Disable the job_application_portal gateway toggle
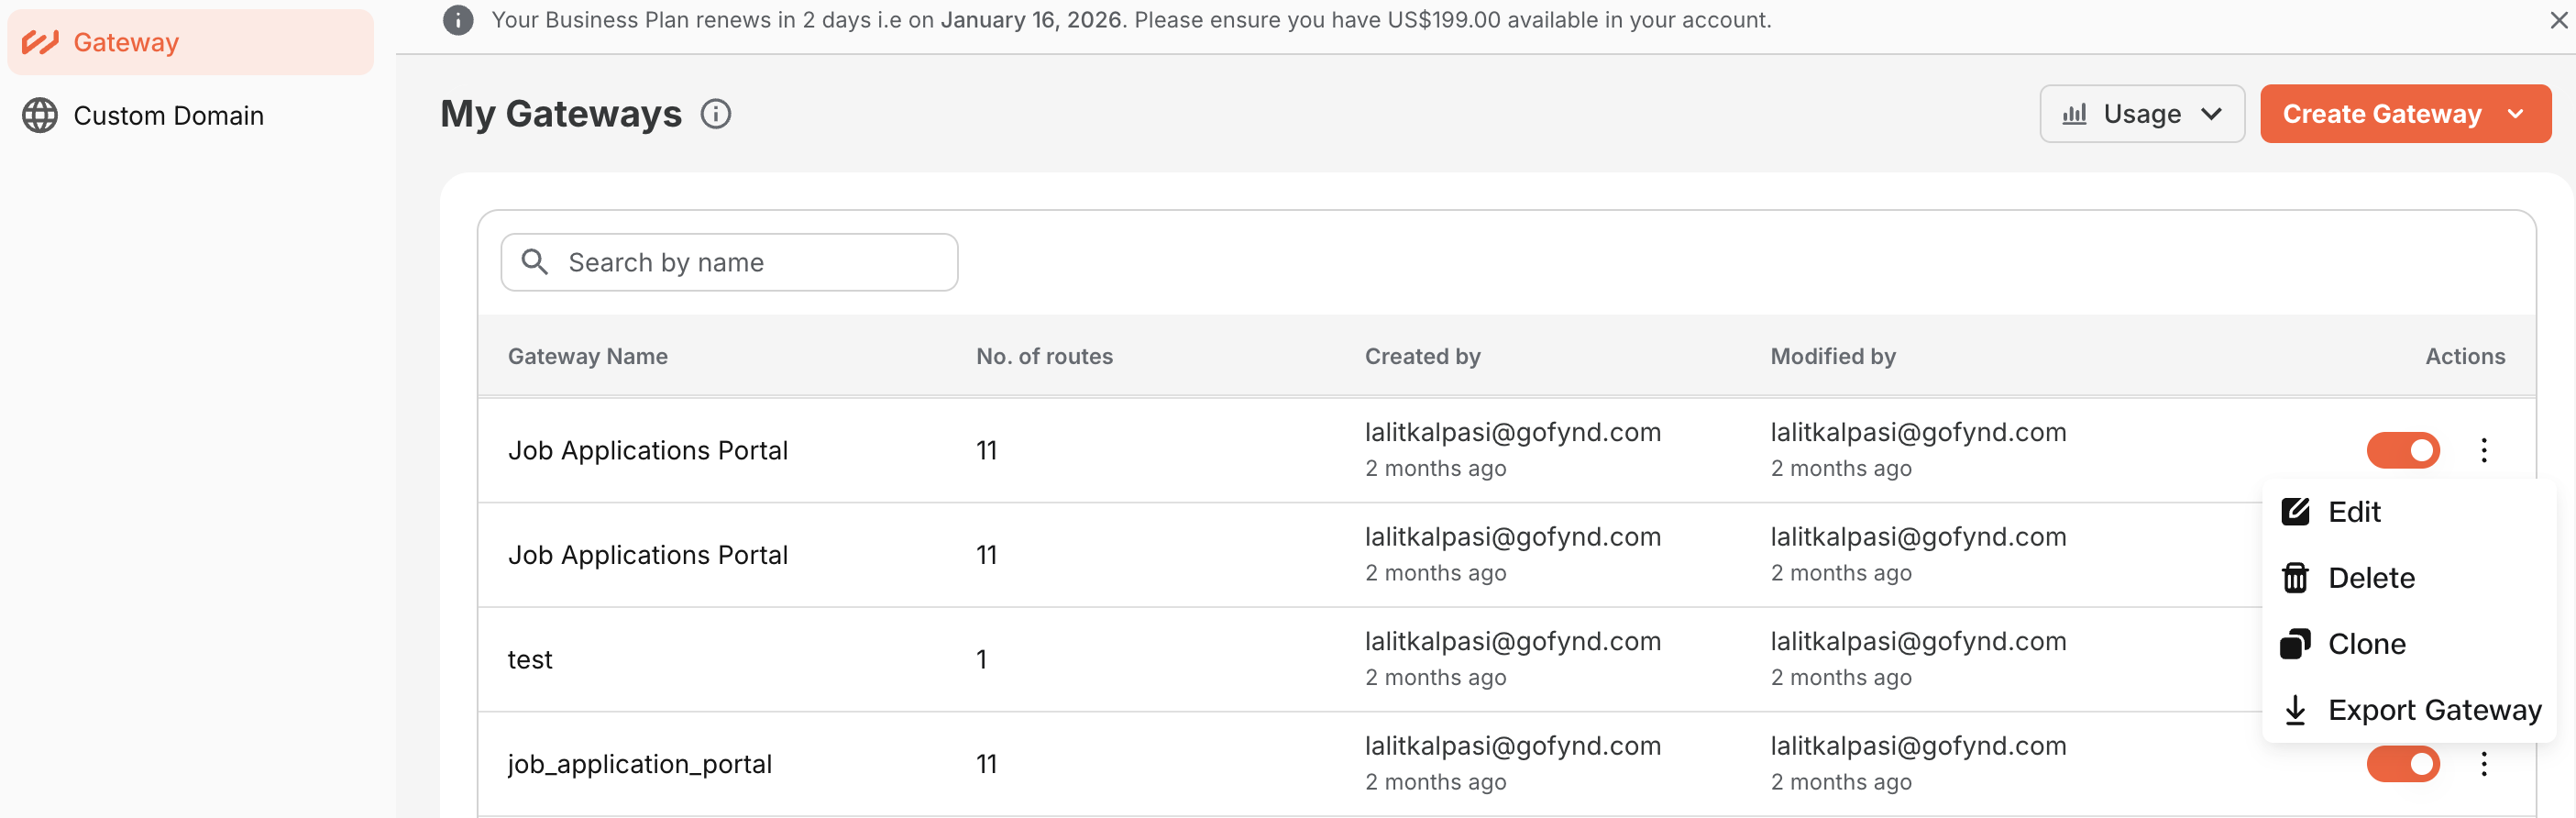 point(2403,764)
